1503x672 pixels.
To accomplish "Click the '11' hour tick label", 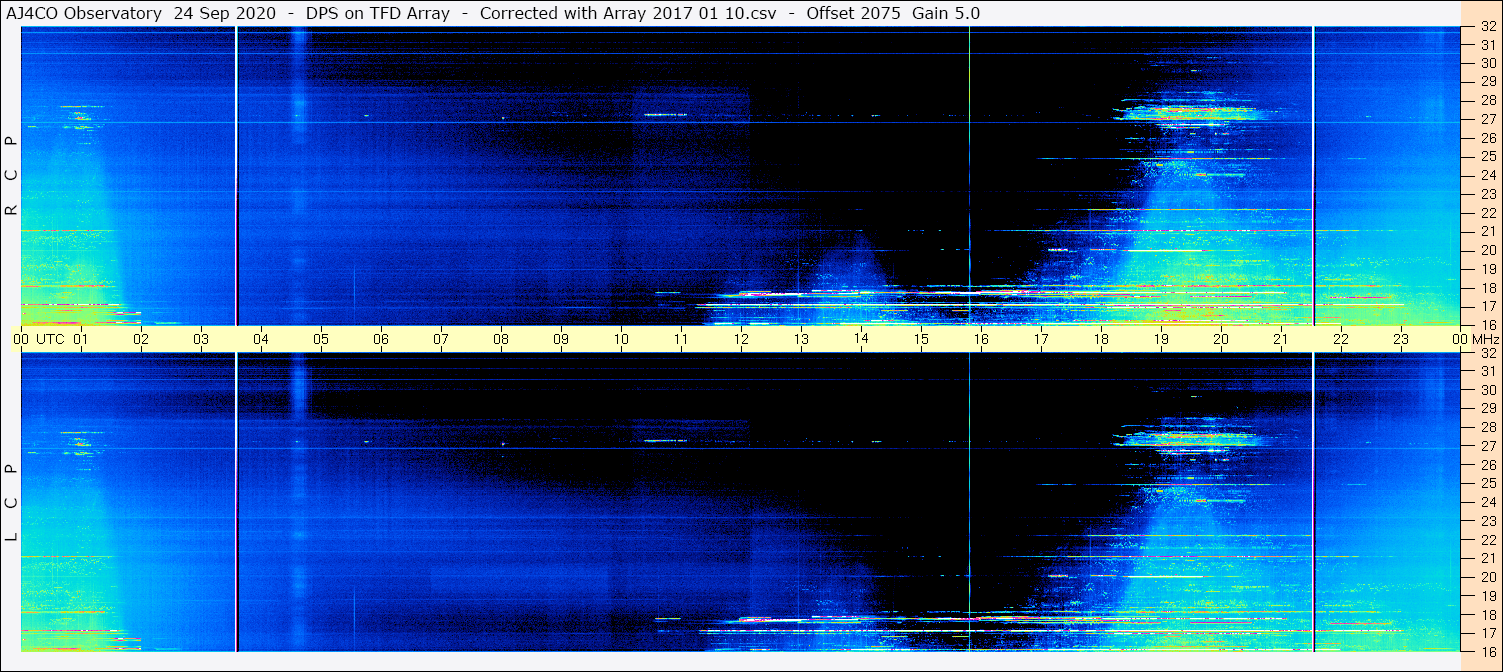I will coord(681,339).
